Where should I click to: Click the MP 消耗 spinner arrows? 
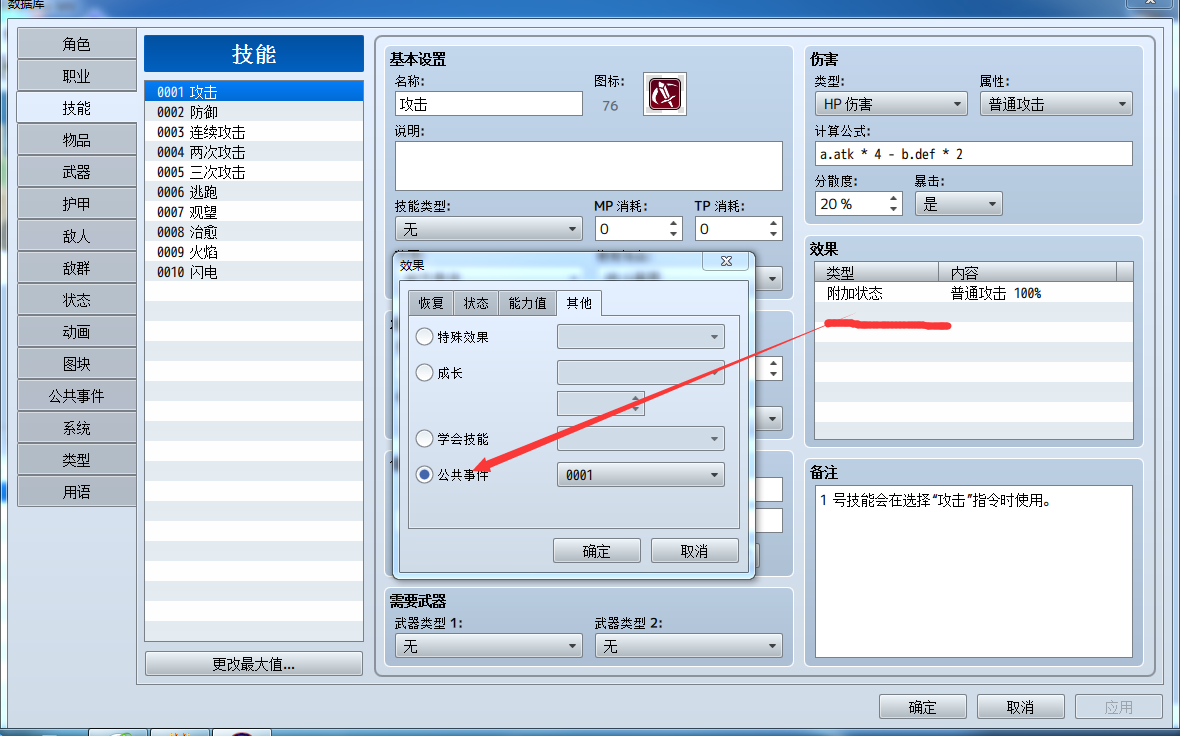pos(673,229)
